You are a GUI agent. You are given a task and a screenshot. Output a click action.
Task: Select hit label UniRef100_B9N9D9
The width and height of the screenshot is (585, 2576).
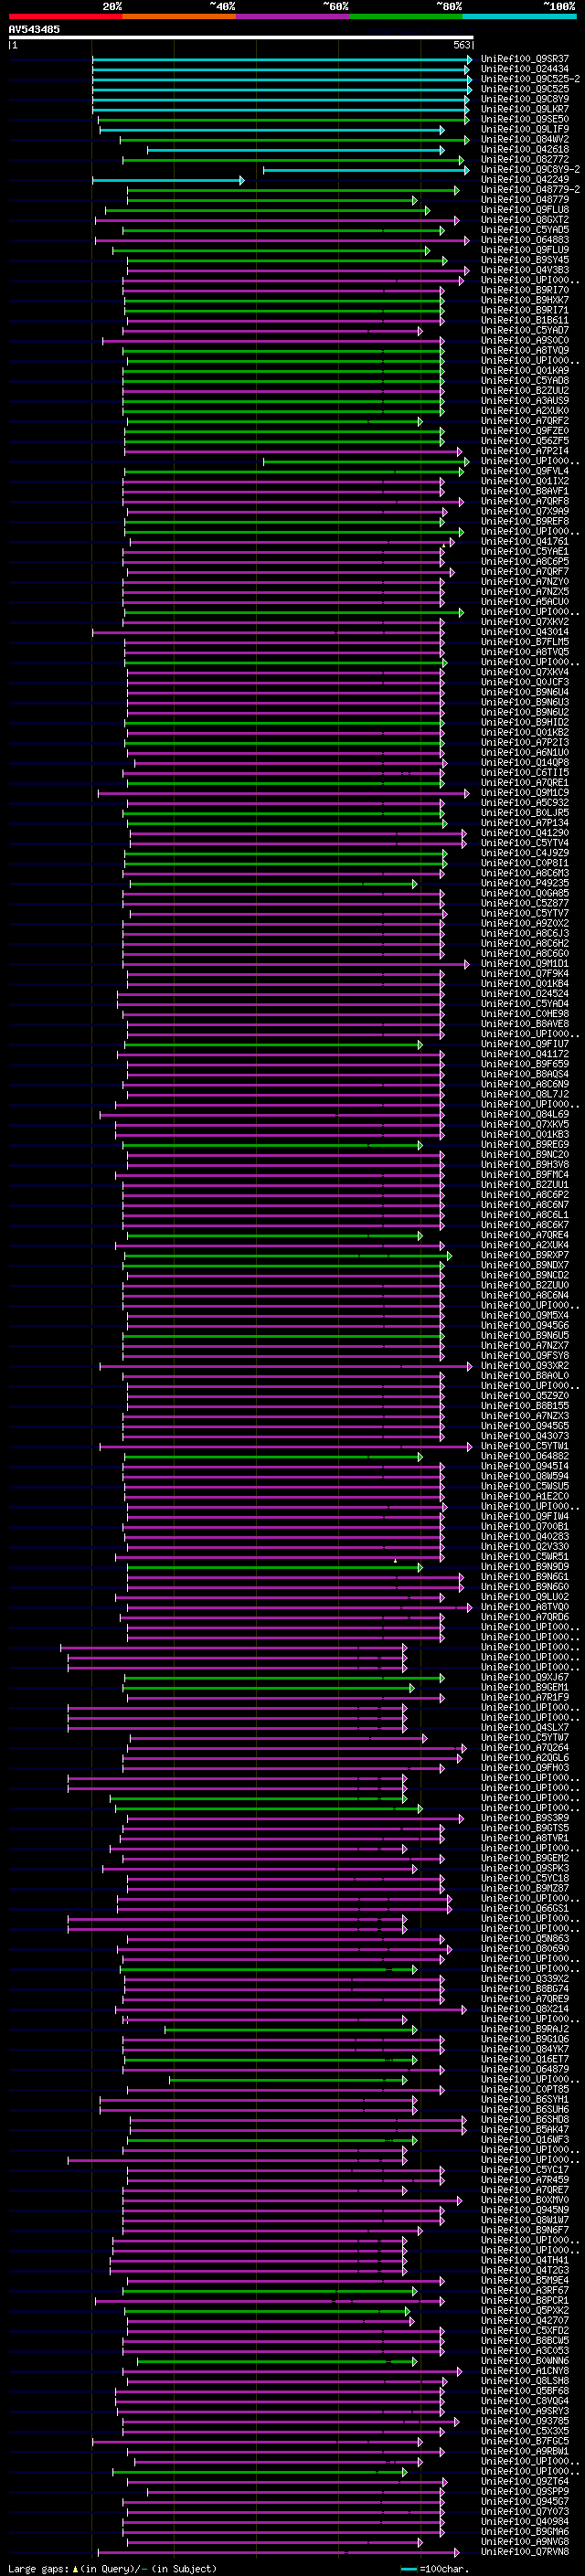pos(525,1566)
